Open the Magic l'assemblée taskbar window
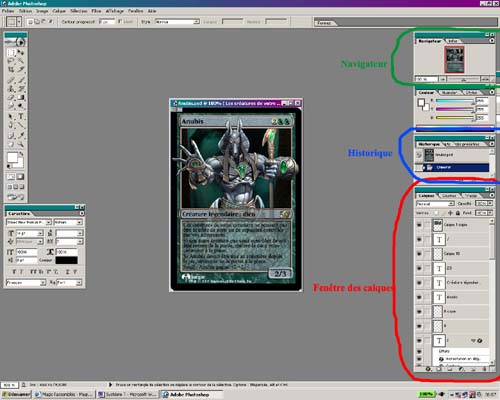Screen dimensions: 500x400 (x=64, y=395)
